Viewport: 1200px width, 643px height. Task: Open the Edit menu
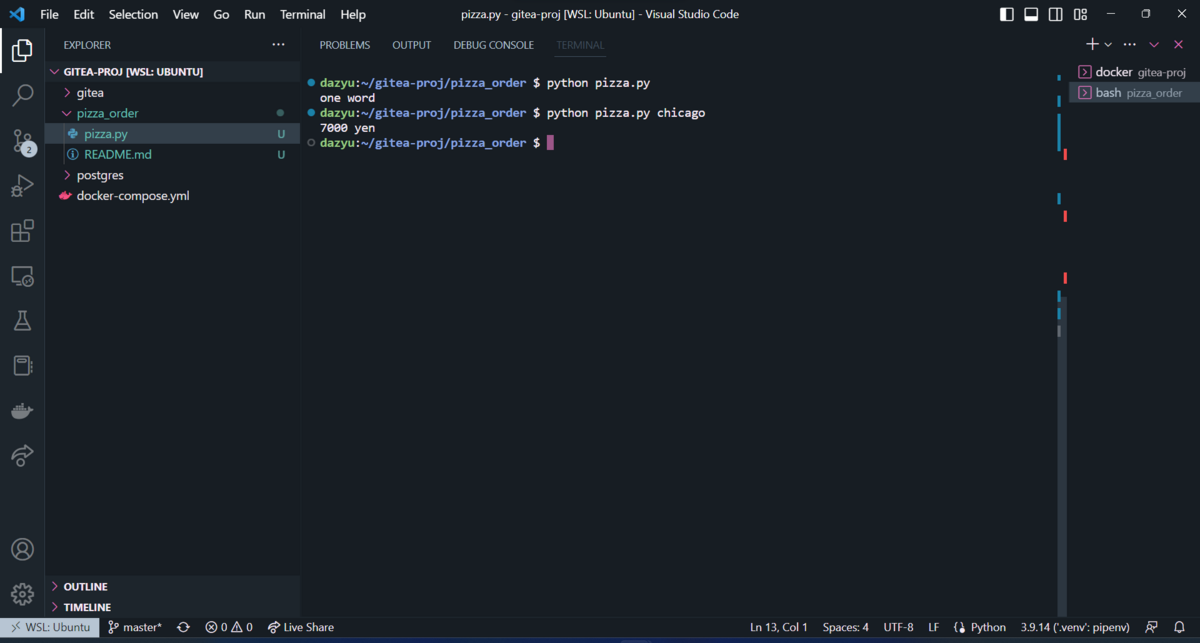(x=84, y=15)
